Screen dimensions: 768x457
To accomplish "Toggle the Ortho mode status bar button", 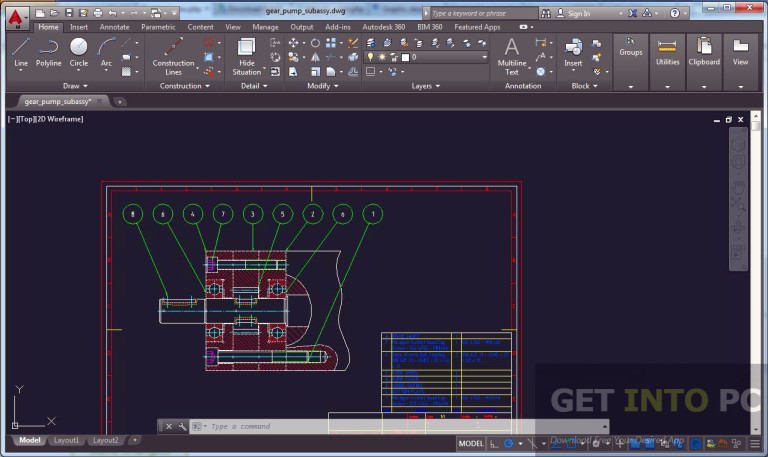I will 494,444.
